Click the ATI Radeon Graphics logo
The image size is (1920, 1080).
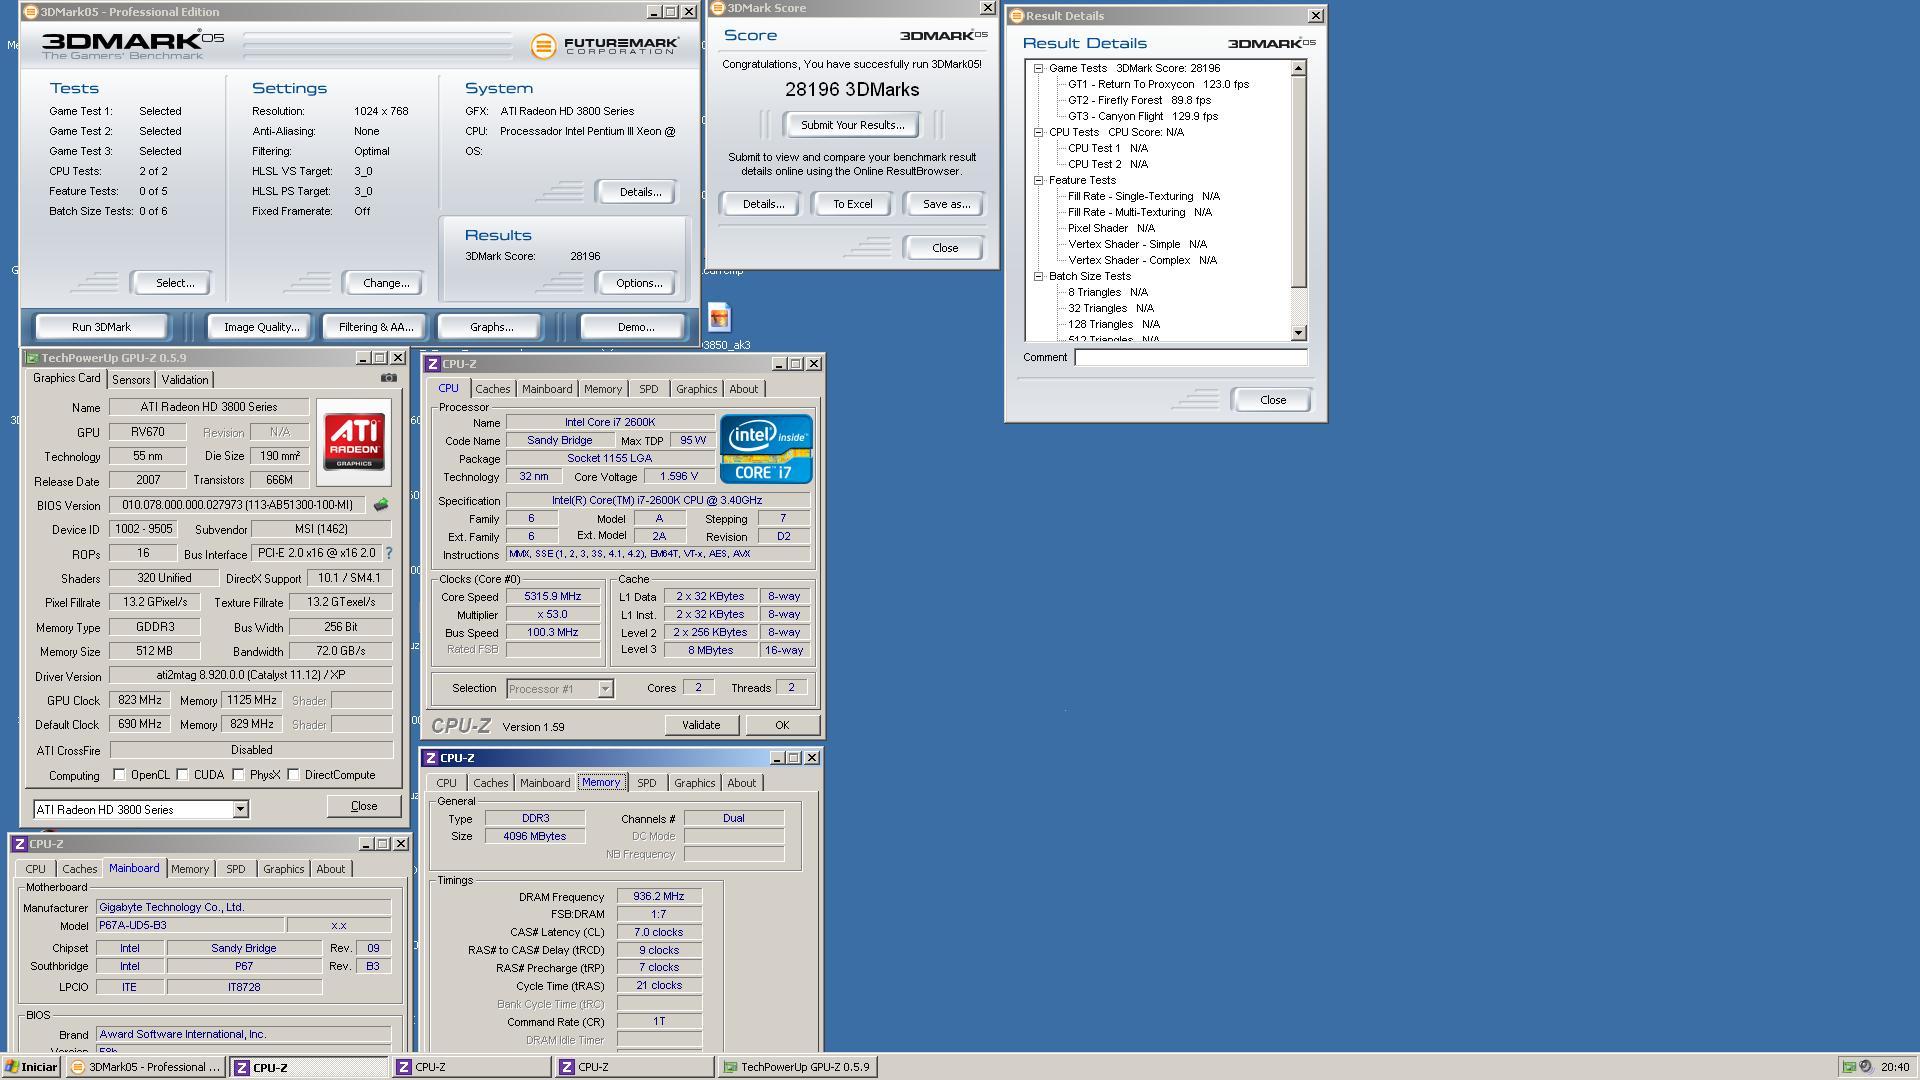354,442
